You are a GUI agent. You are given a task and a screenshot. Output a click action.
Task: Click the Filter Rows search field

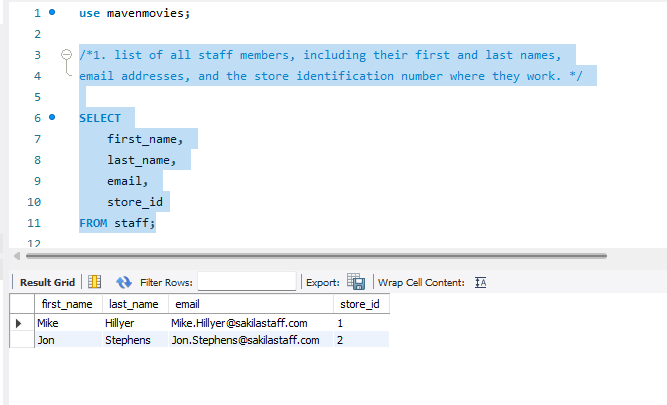(247, 282)
